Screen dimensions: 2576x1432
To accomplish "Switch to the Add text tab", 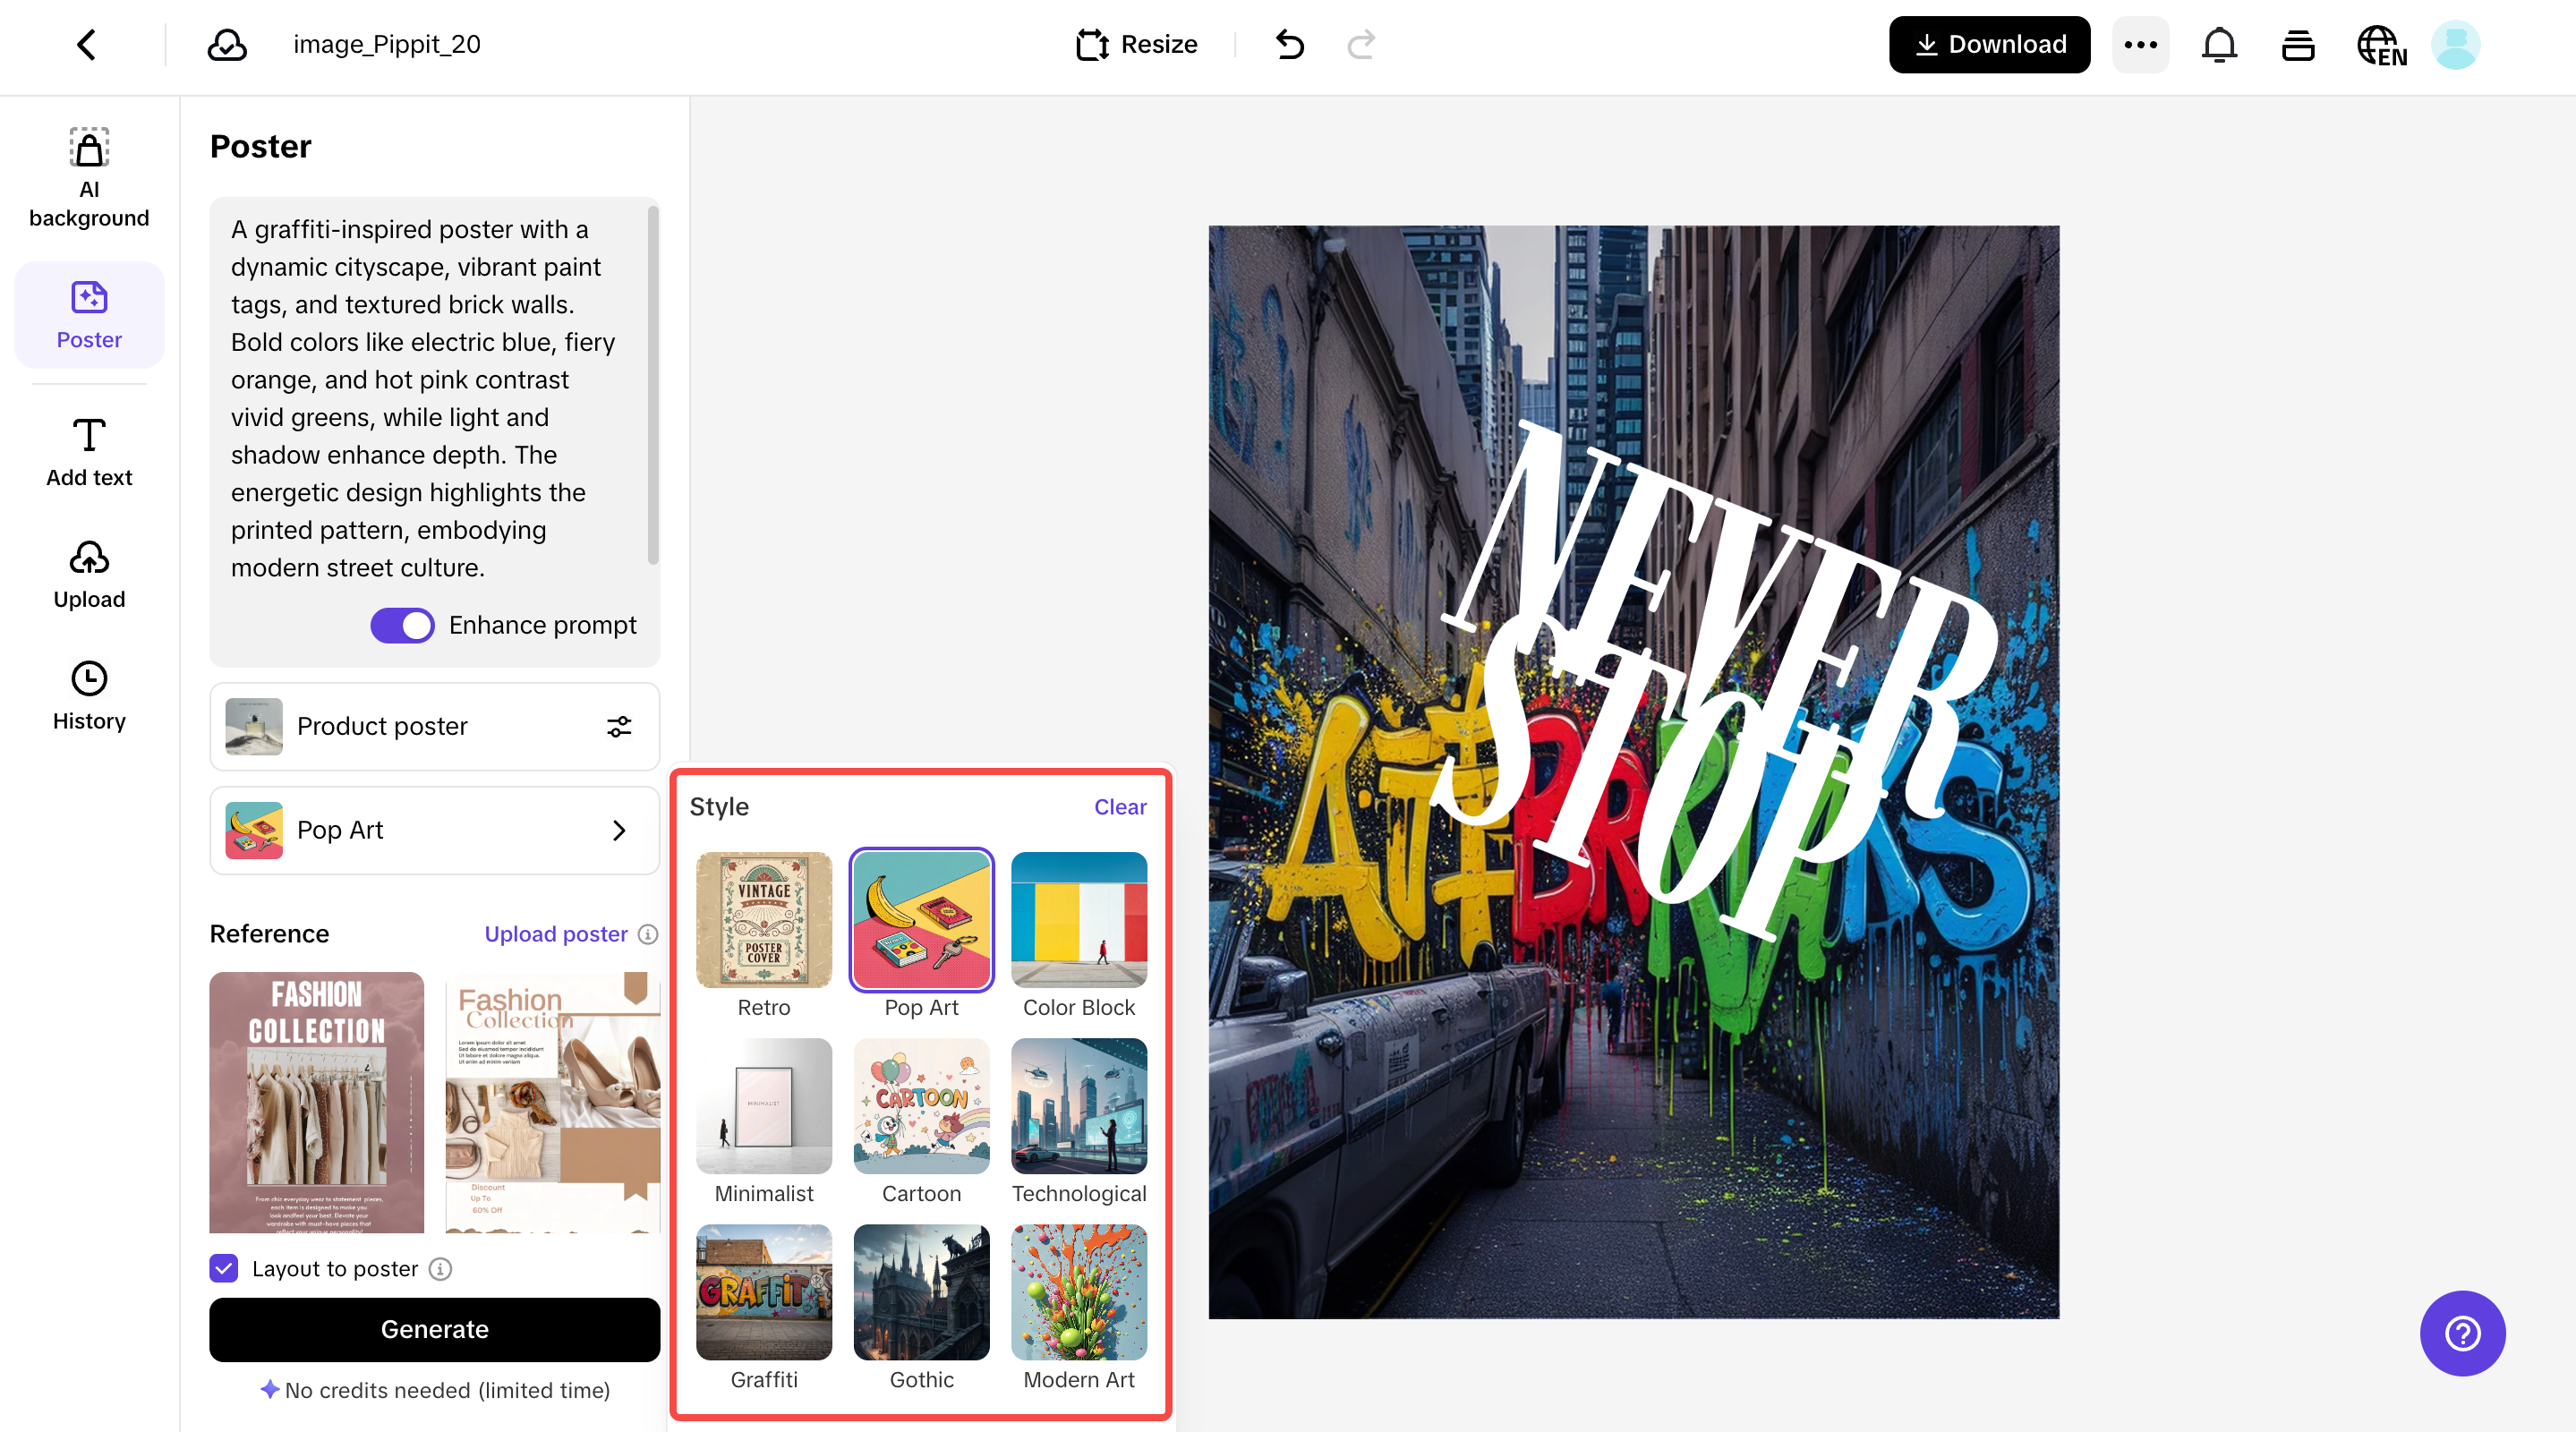I will [x=88, y=451].
